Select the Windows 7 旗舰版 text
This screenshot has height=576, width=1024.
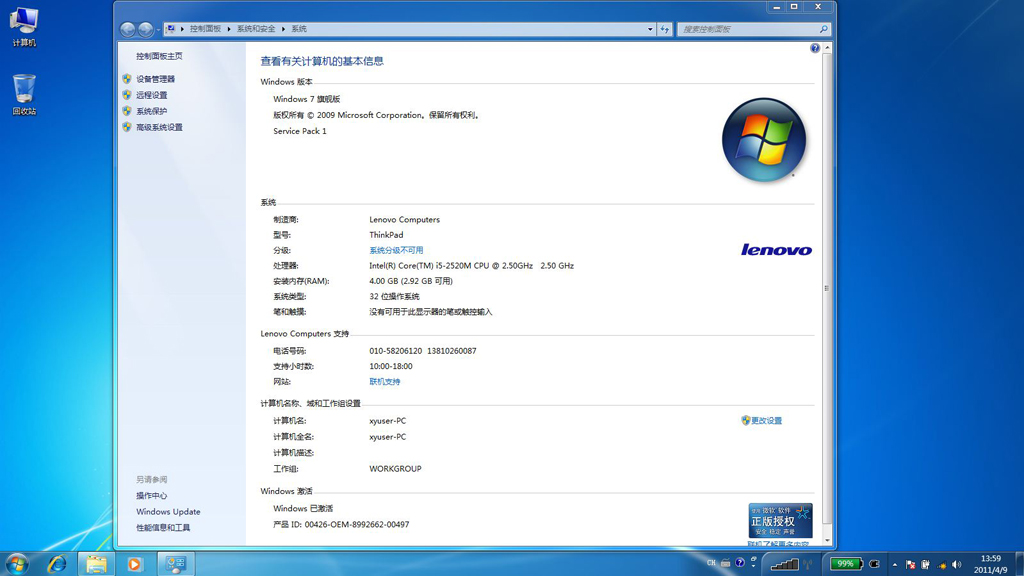coord(307,99)
